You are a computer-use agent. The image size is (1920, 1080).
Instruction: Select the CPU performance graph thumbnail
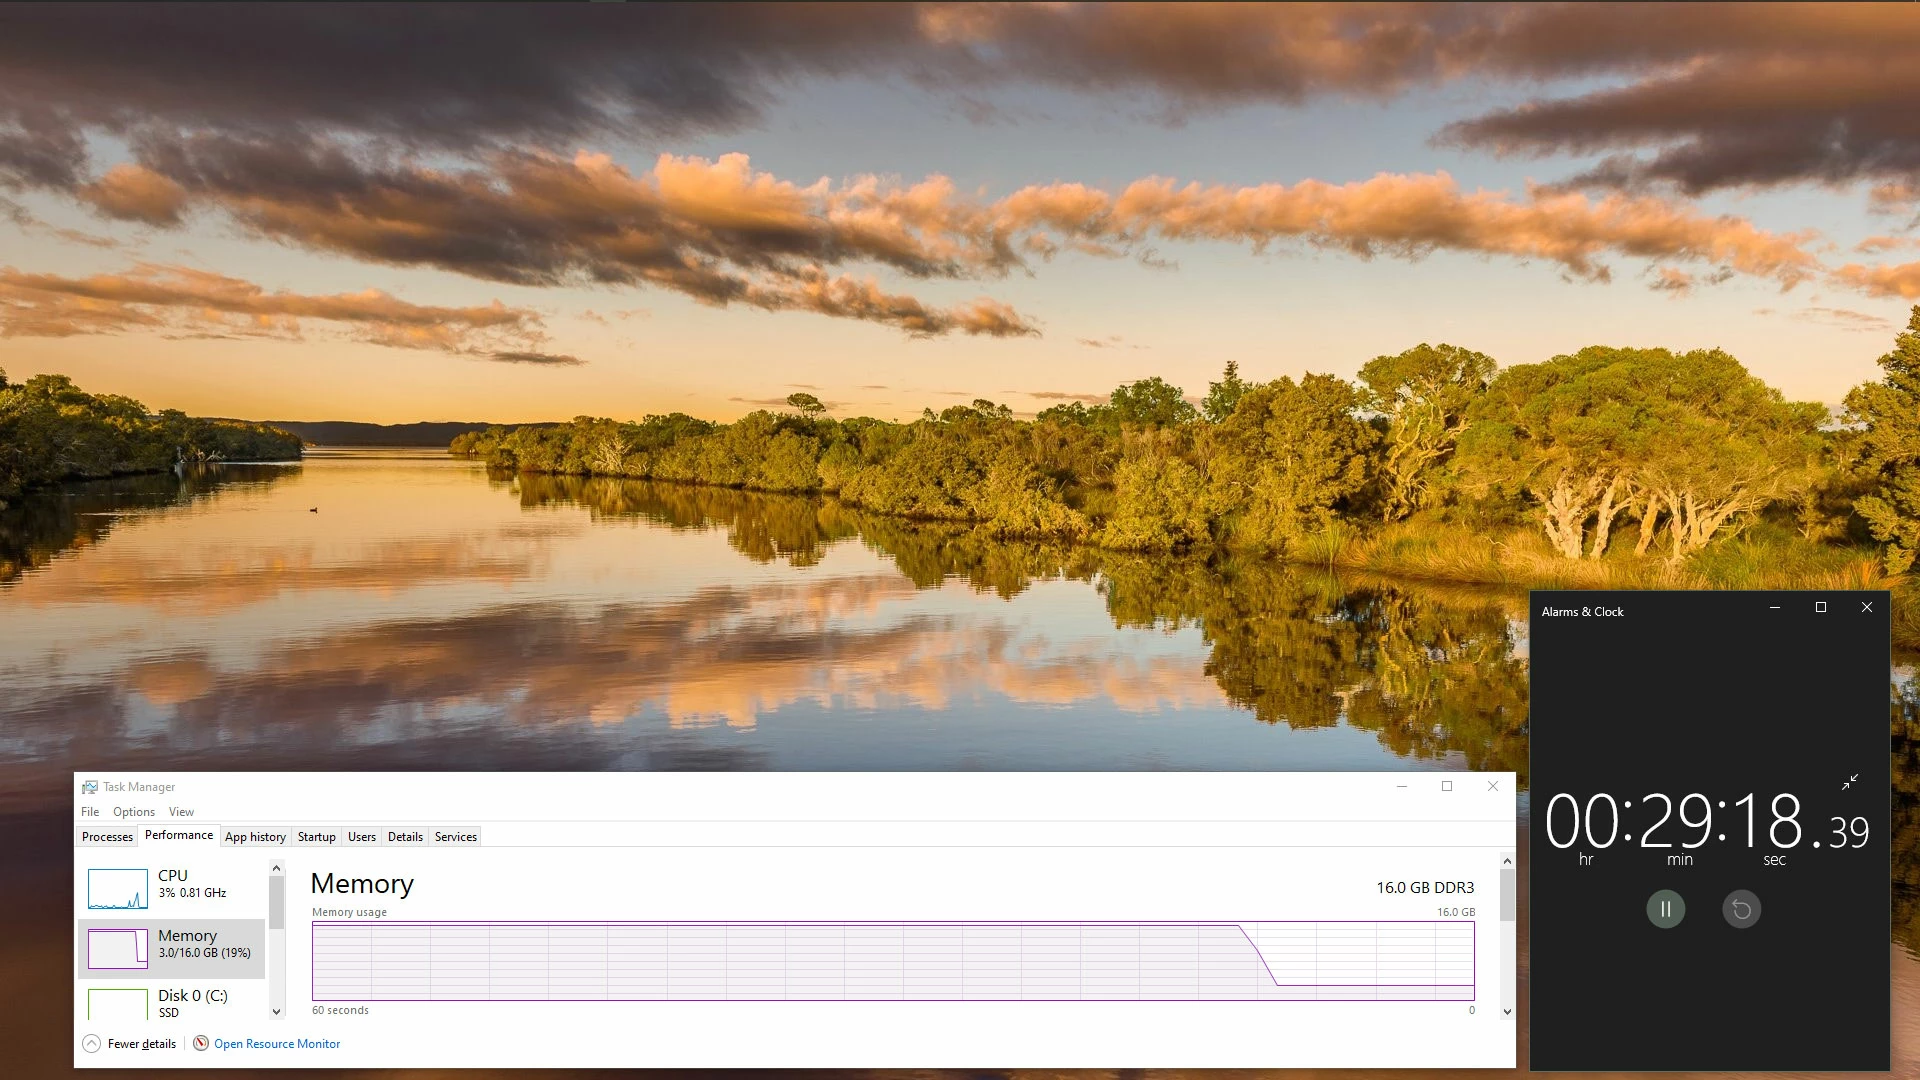click(x=118, y=888)
